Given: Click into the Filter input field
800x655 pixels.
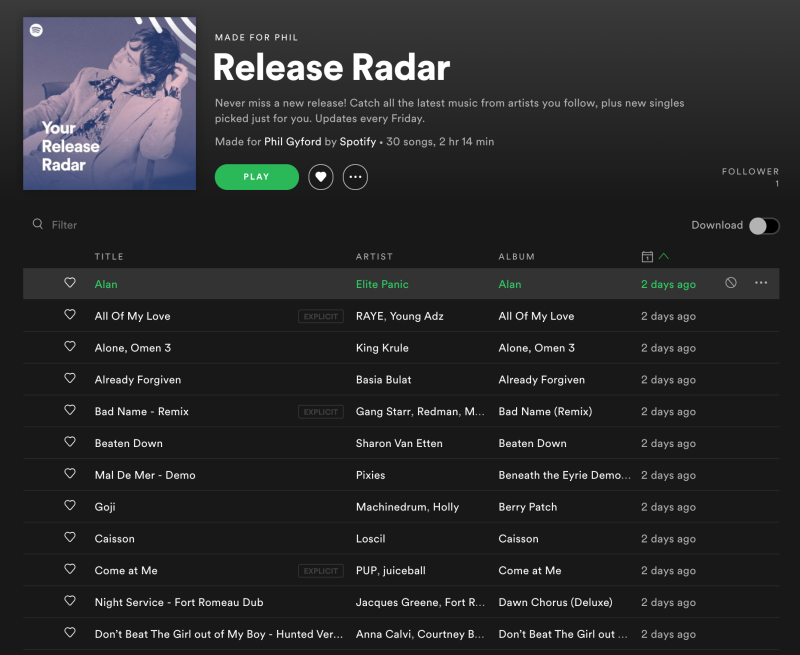Looking at the screenshot, I should [64, 225].
